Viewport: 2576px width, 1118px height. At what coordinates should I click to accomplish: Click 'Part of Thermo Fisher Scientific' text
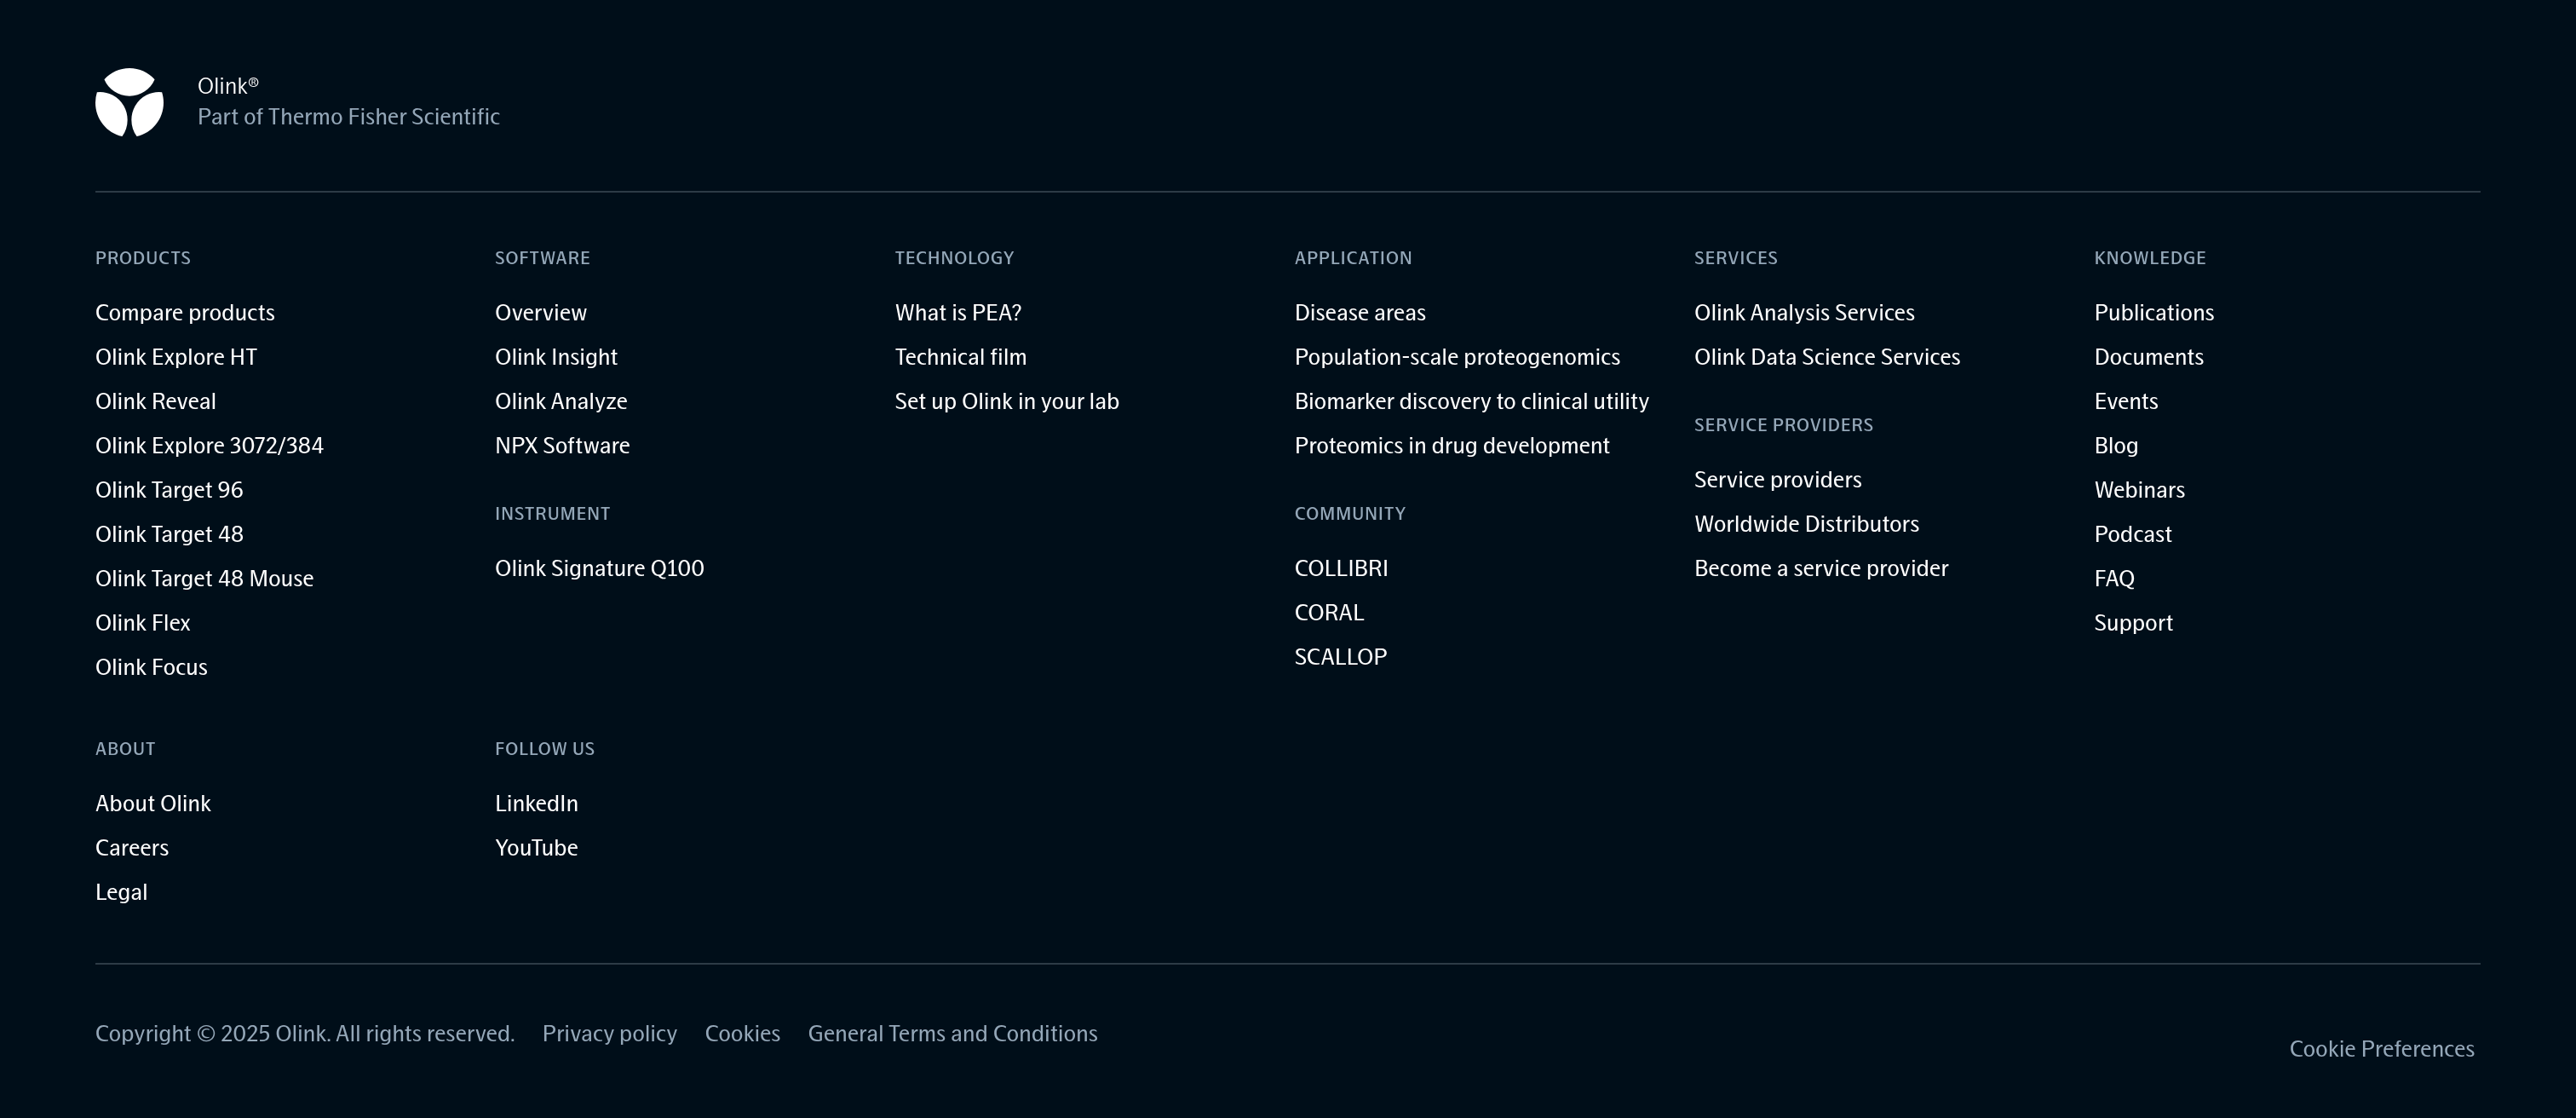348,117
